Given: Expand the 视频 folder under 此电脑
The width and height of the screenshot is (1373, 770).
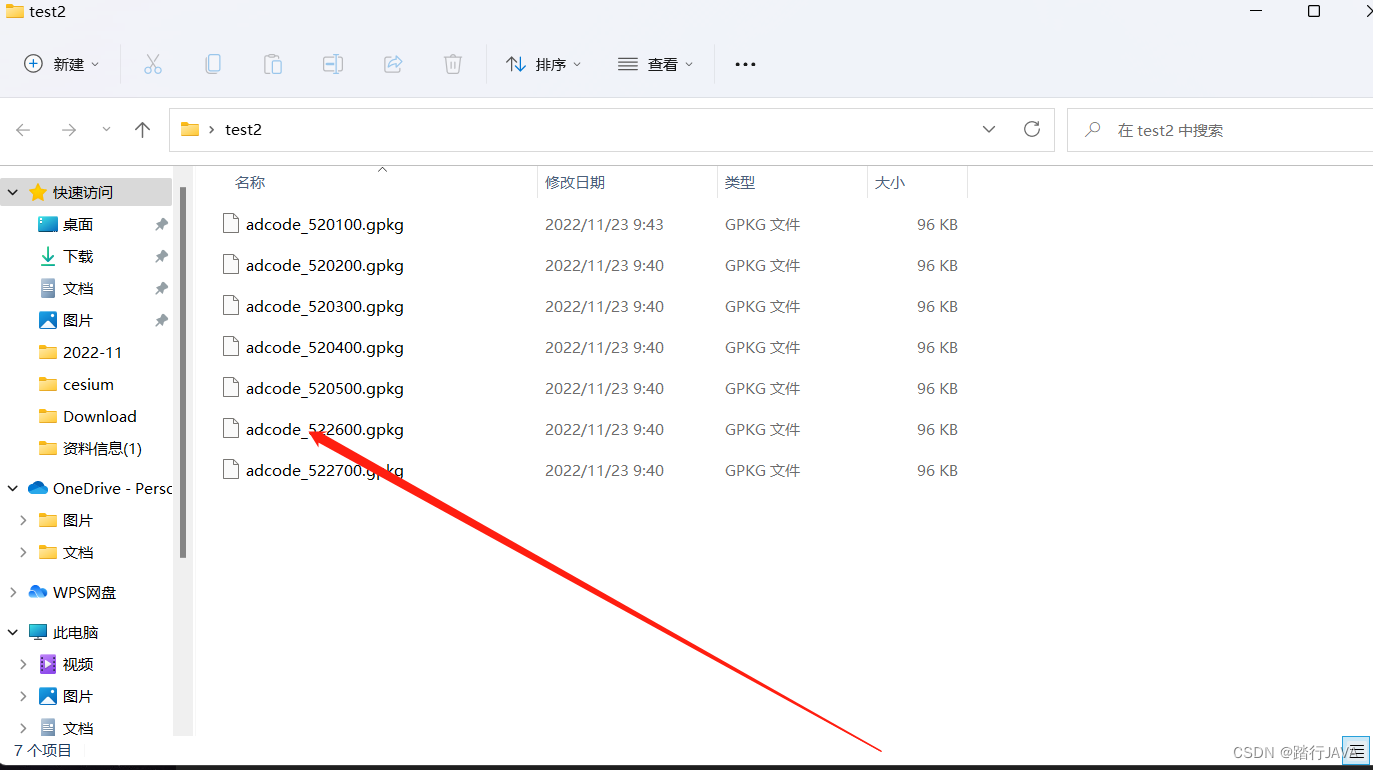Looking at the screenshot, I should pos(23,664).
